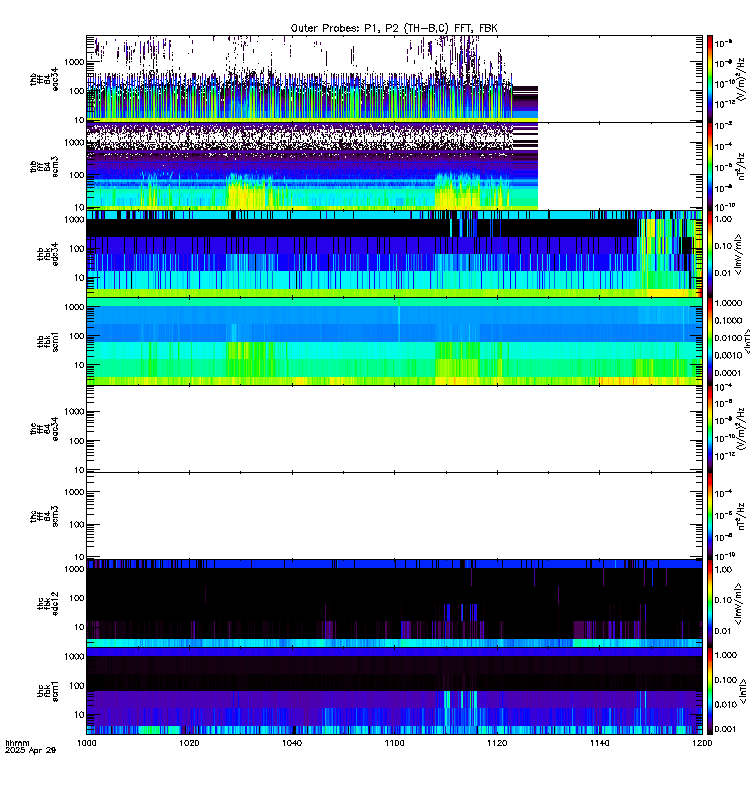Viewport: 750px width, 800px height.
Task: Click the 'thc fff 64 eac34' panel axis label
Action: pos(44,429)
